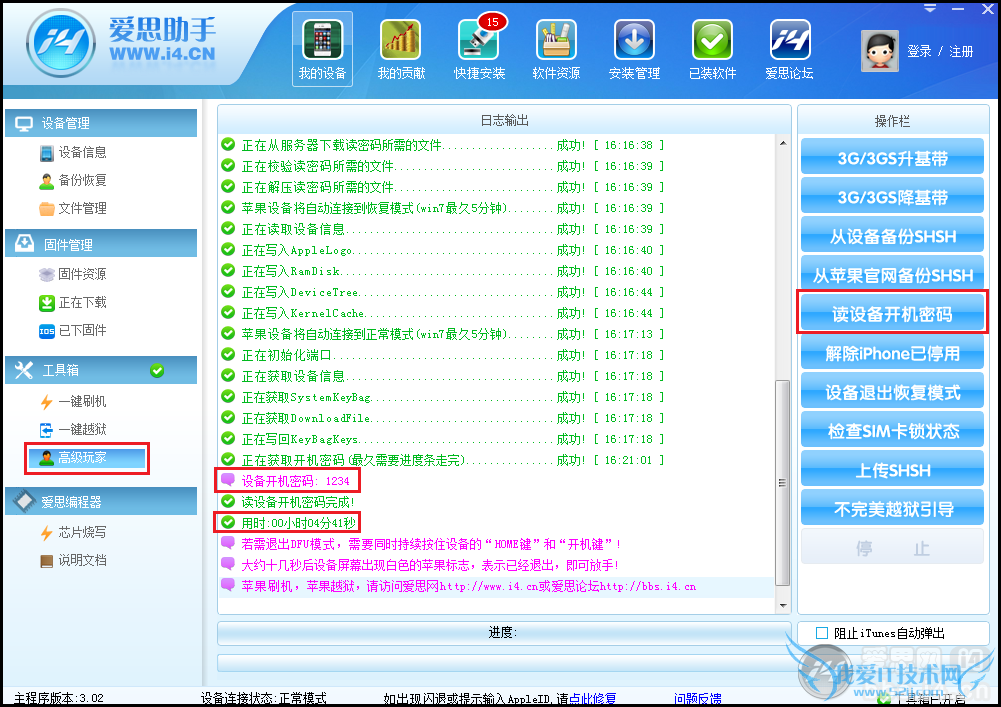This screenshot has height=707, width=1001.
Task: Click the 问题反馈 link
Action: pyautogui.click(x=698, y=699)
